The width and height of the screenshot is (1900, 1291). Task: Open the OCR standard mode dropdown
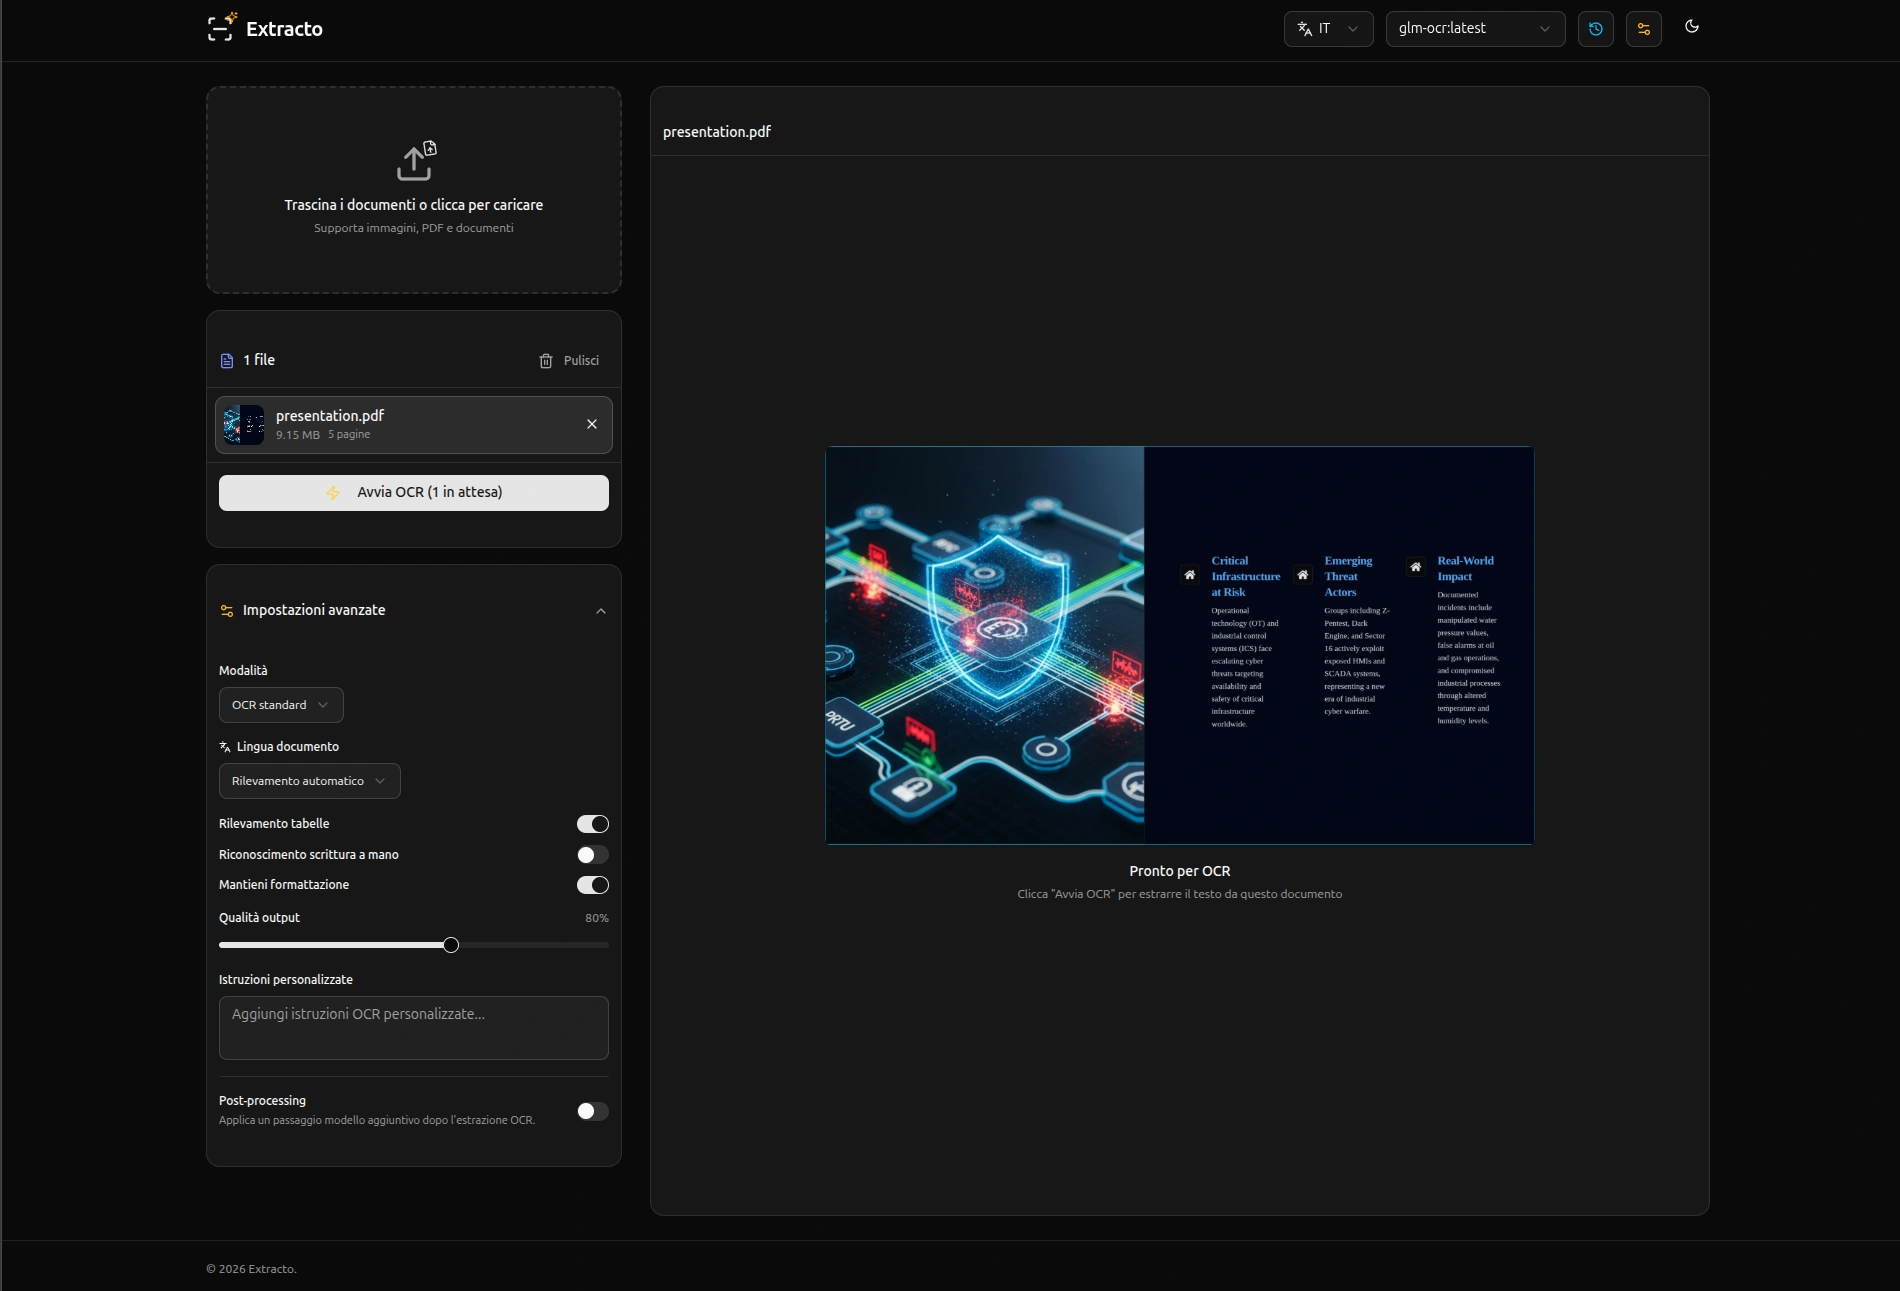281,705
